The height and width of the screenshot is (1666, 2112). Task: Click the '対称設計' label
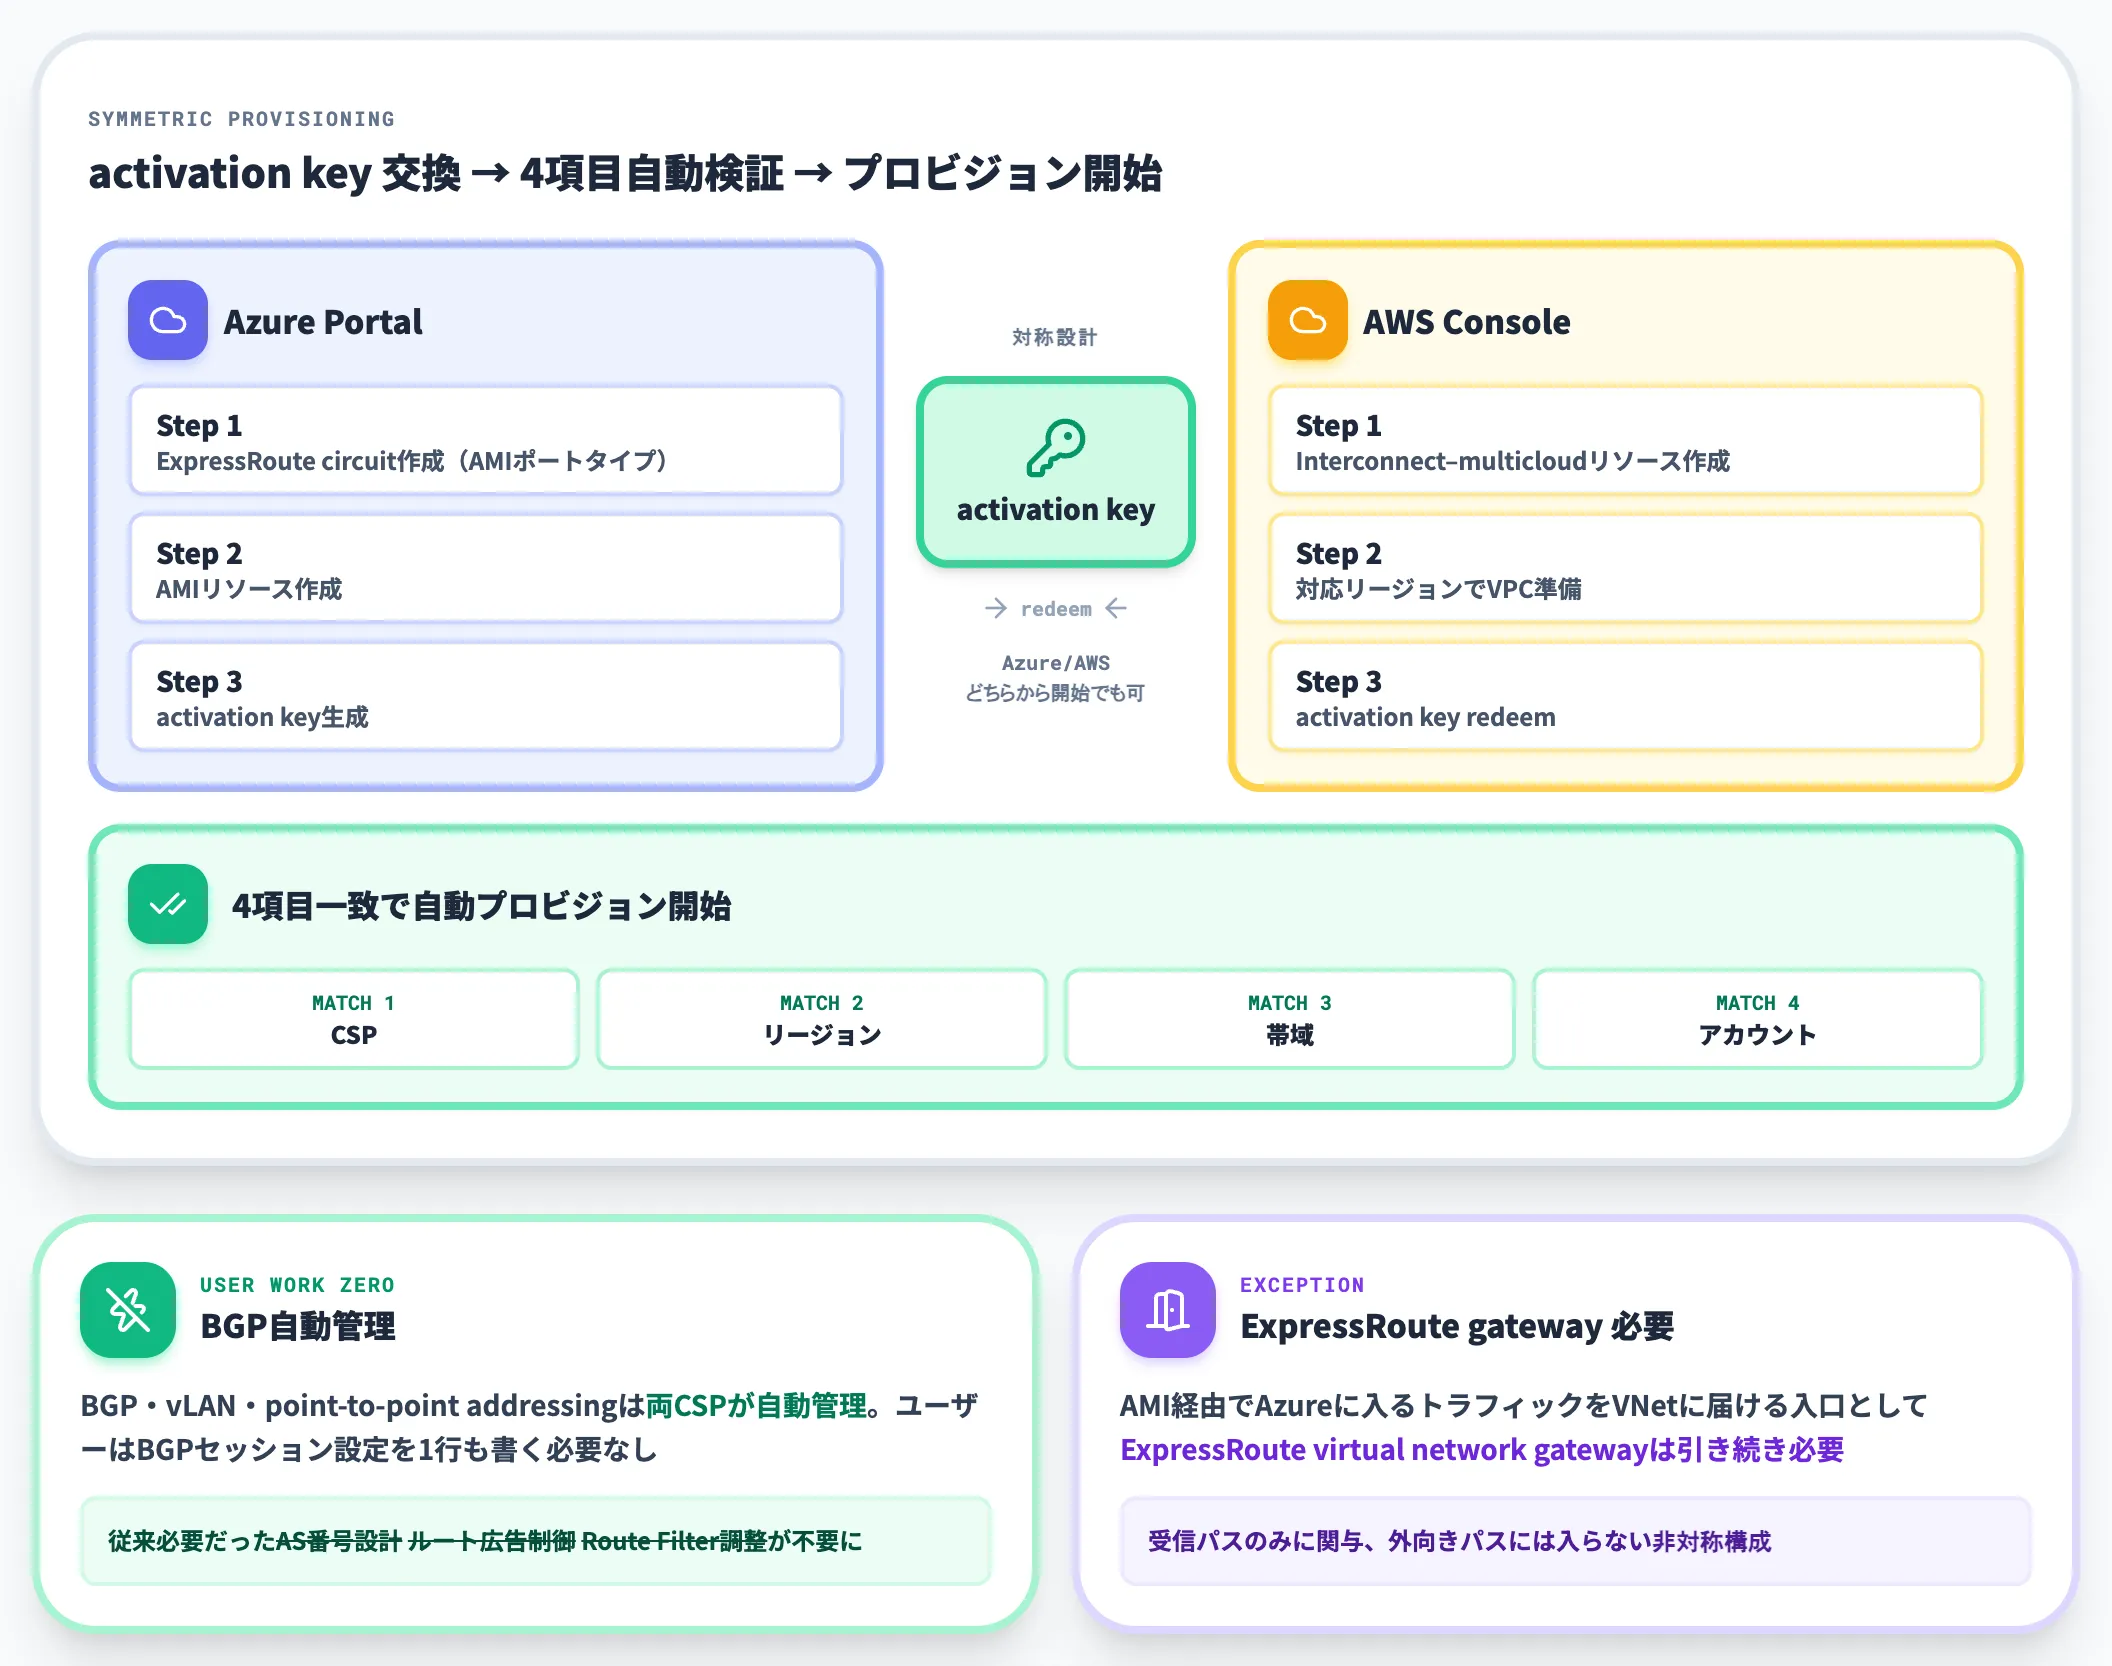point(1055,337)
